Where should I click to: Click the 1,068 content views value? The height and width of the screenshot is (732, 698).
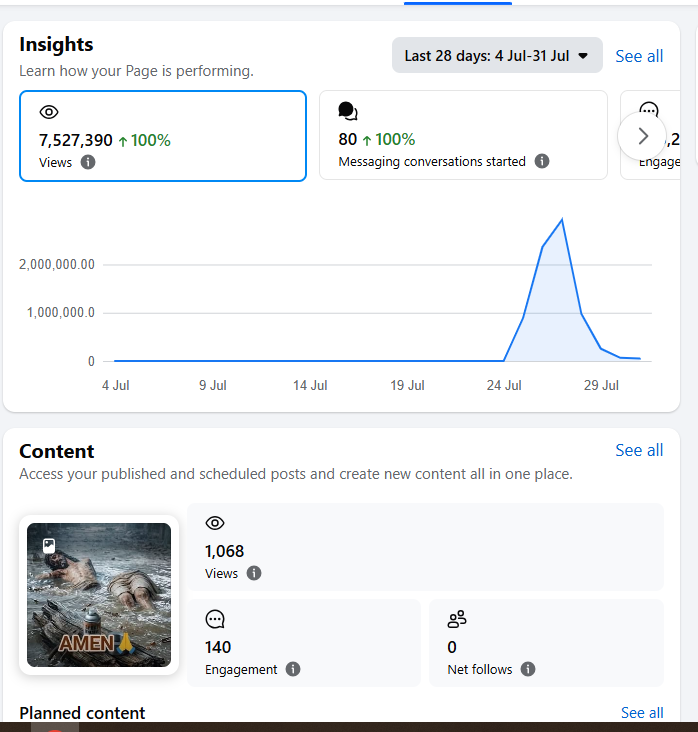click(224, 551)
